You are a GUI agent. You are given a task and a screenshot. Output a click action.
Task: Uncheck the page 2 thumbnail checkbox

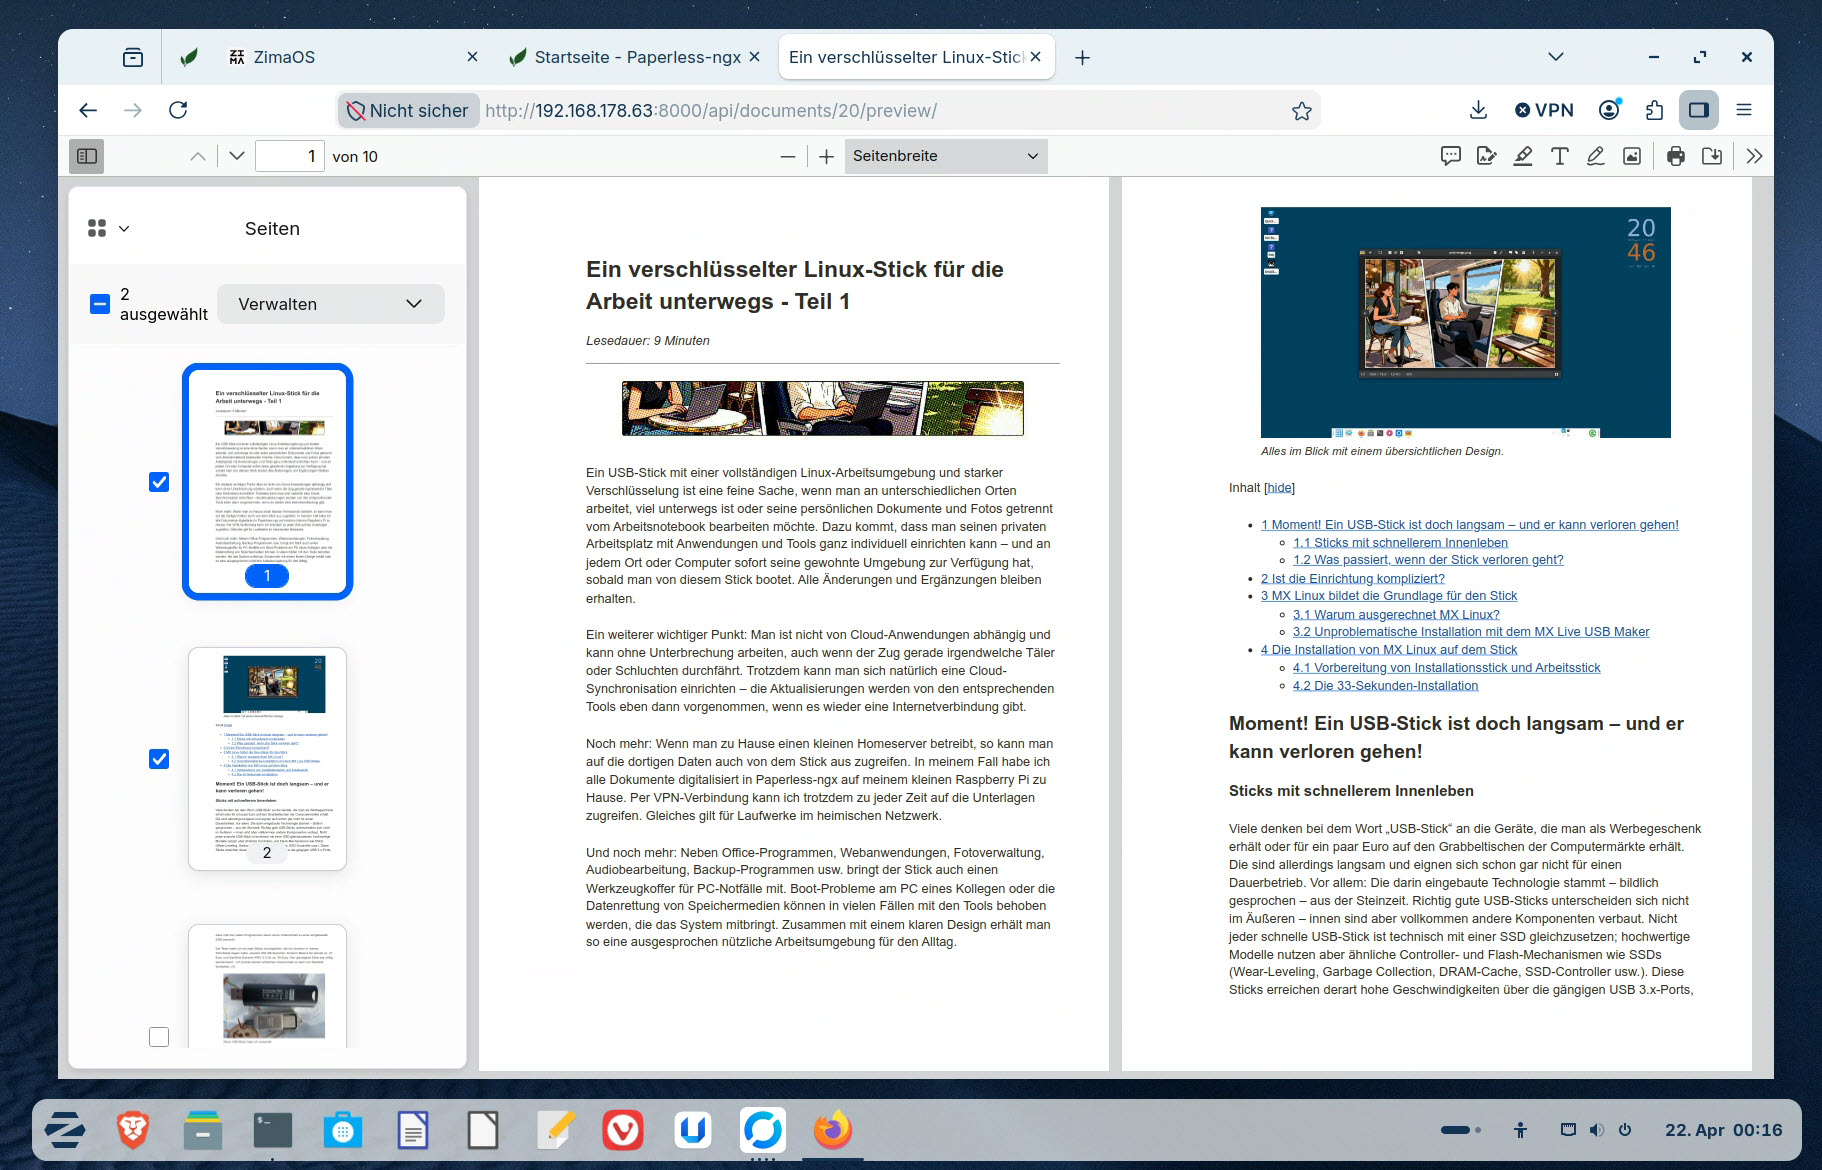[x=159, y=759]
